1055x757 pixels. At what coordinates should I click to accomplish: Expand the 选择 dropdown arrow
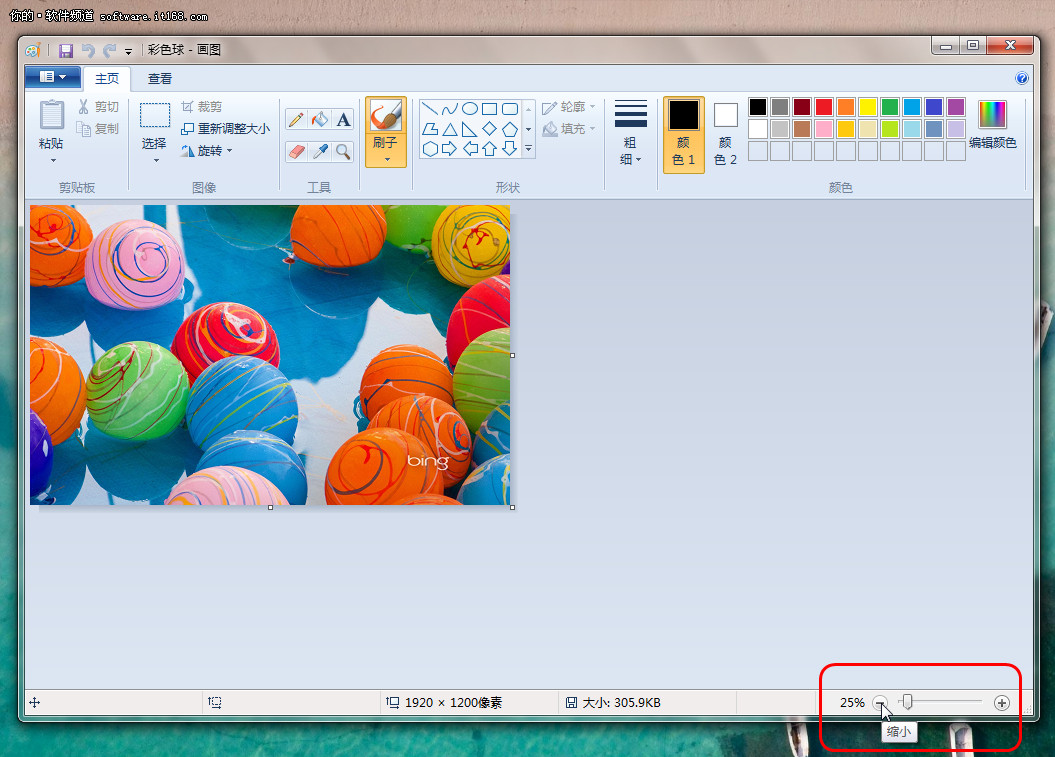pyautogui.click(x=156, y=161)
